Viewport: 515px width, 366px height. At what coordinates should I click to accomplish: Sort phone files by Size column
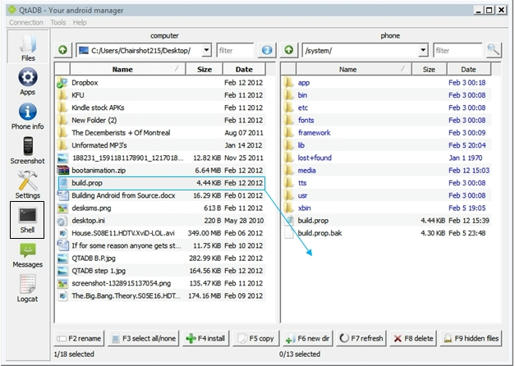(x=429, y=69)
